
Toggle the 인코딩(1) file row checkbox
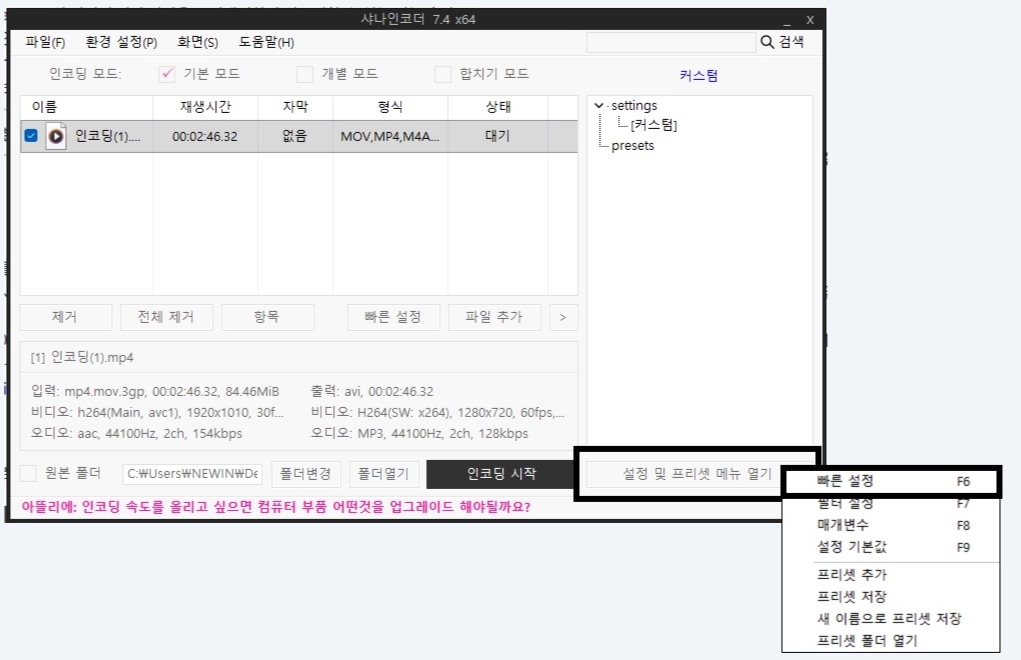tap(31, 135)
